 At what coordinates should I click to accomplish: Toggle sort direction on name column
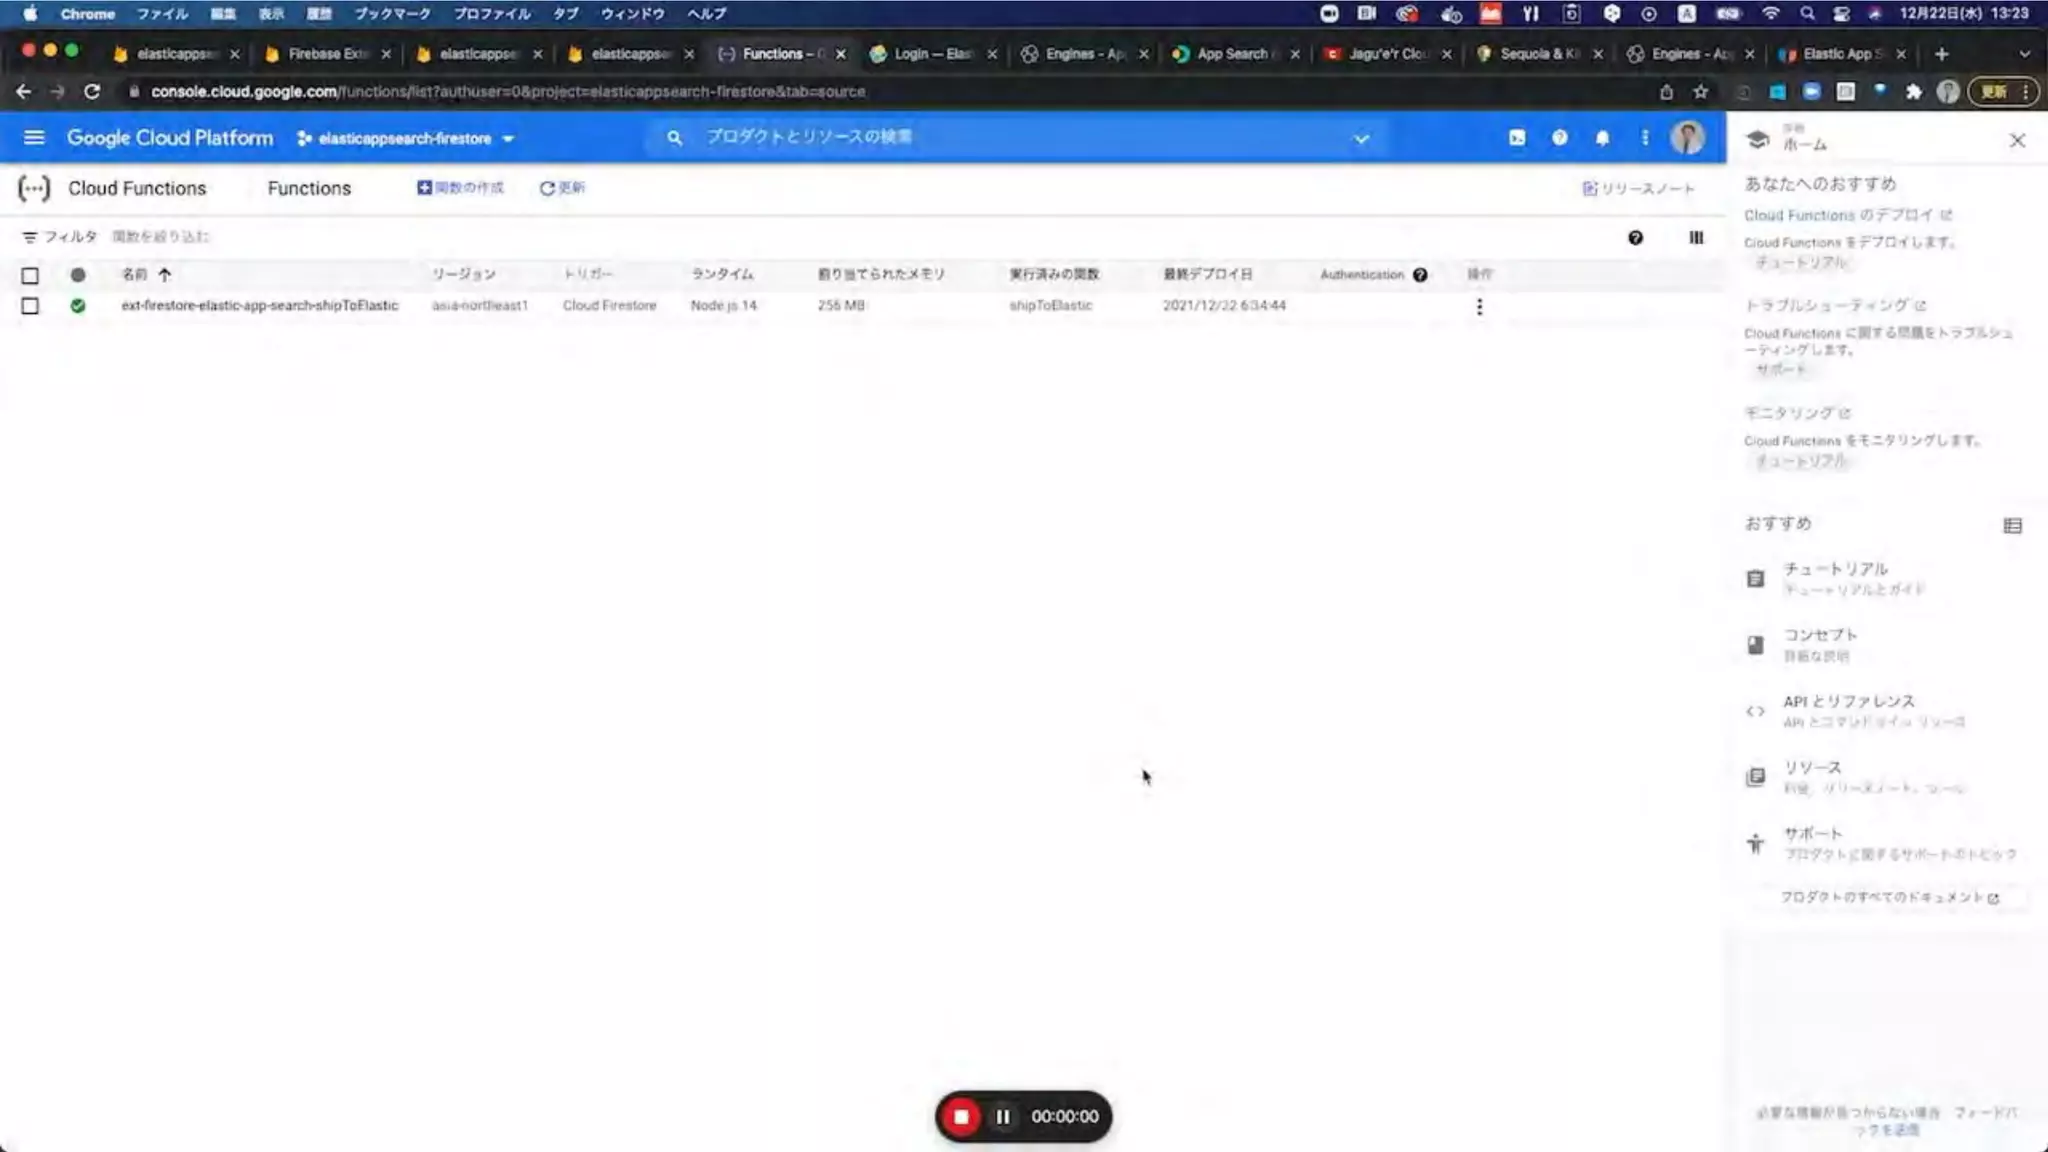[164, 275]
